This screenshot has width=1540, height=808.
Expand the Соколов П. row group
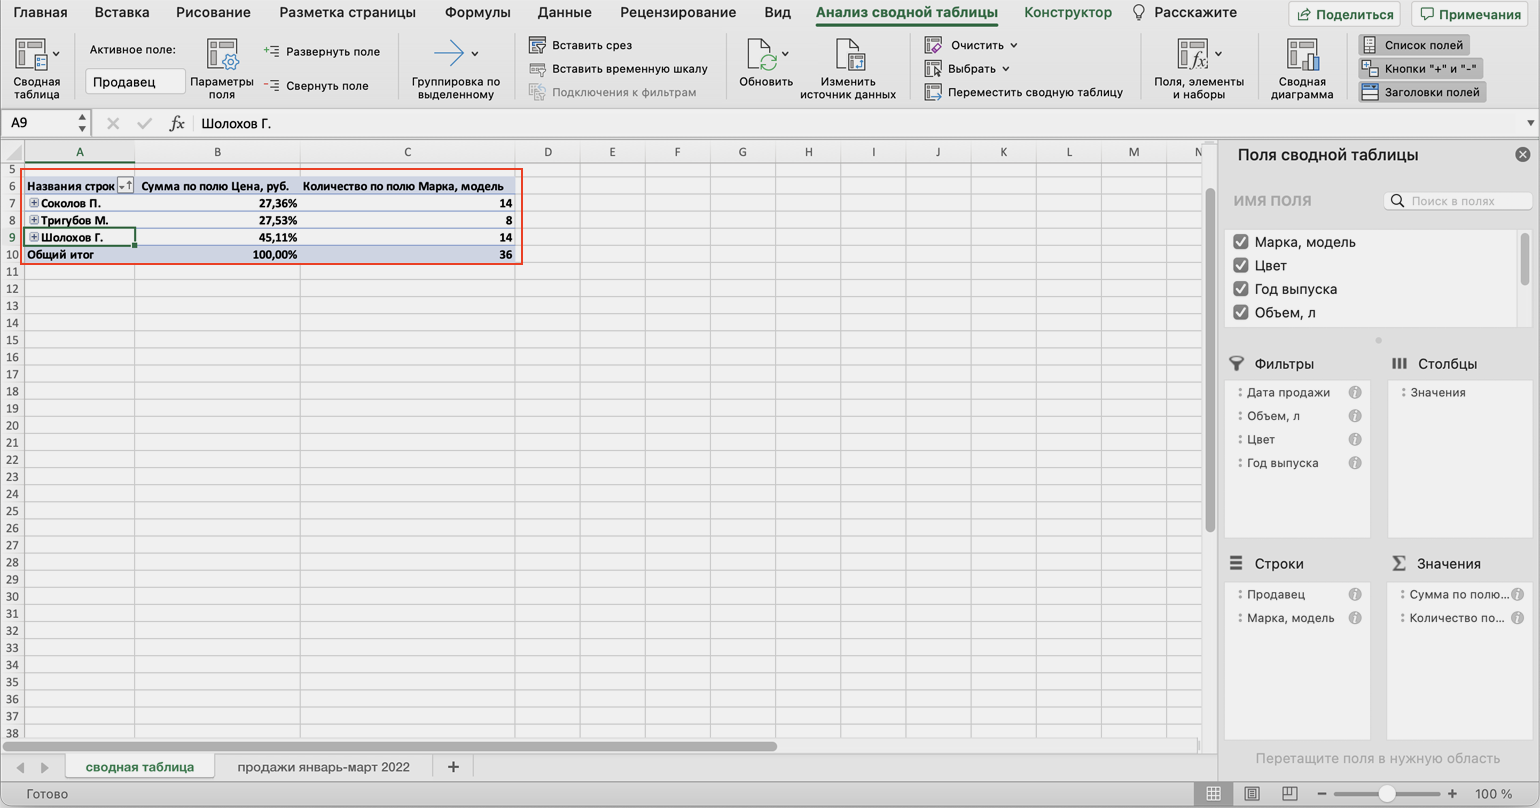click(x=34, y=203)
